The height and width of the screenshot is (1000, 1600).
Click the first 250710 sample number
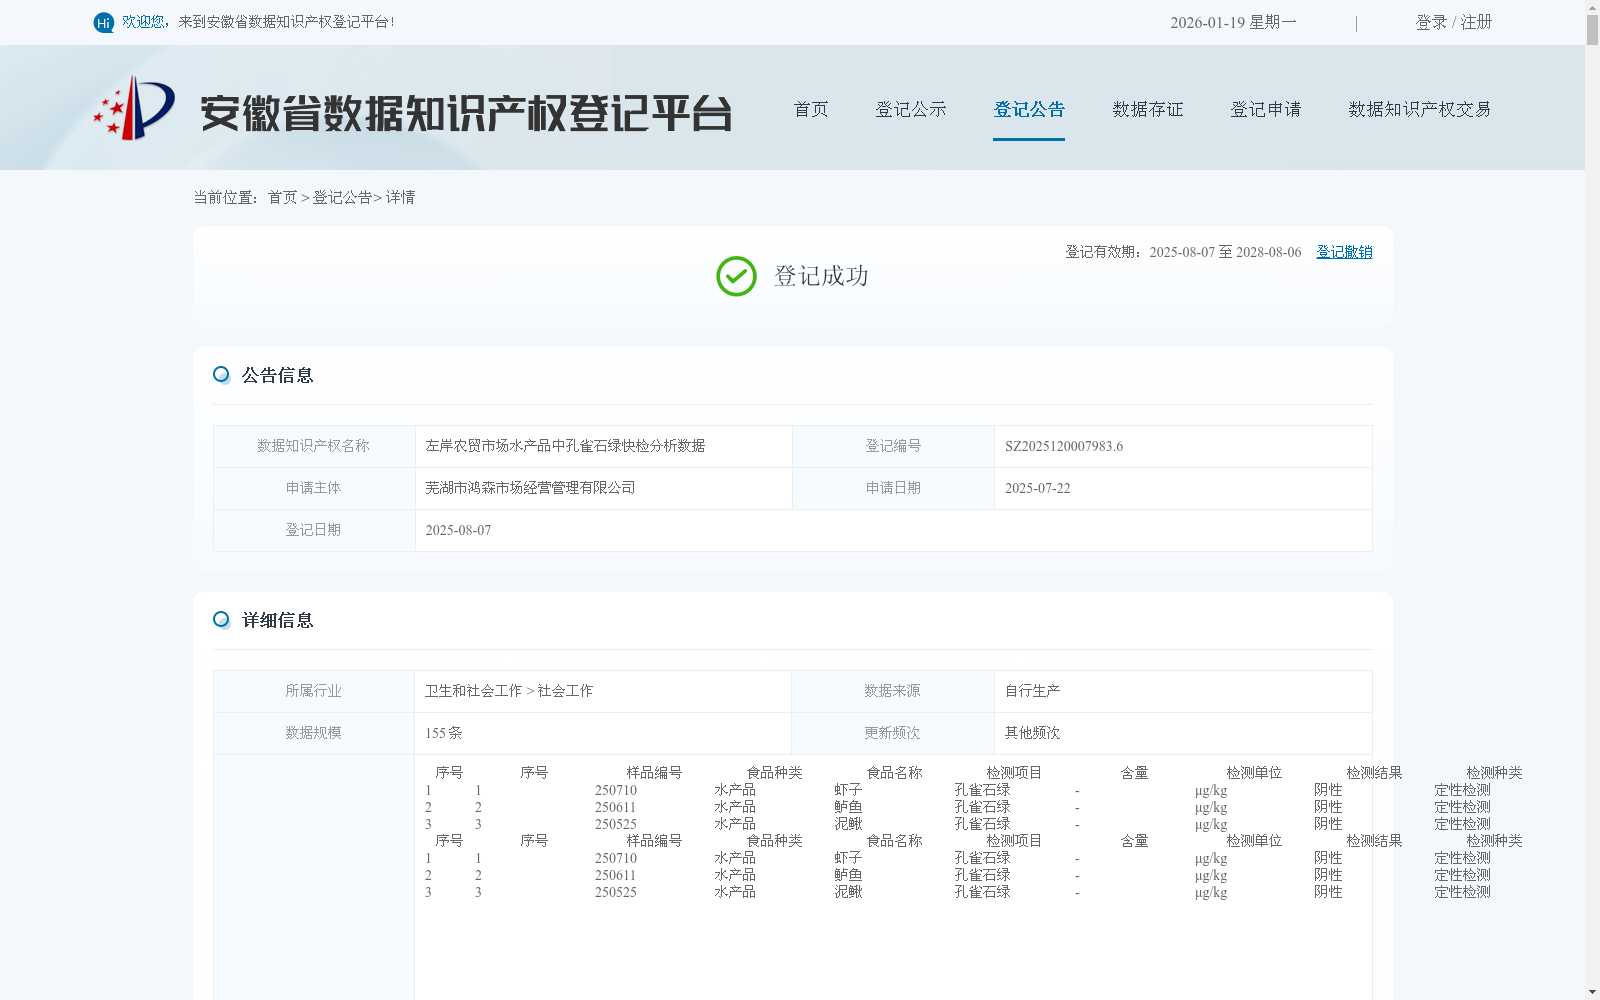616,790
